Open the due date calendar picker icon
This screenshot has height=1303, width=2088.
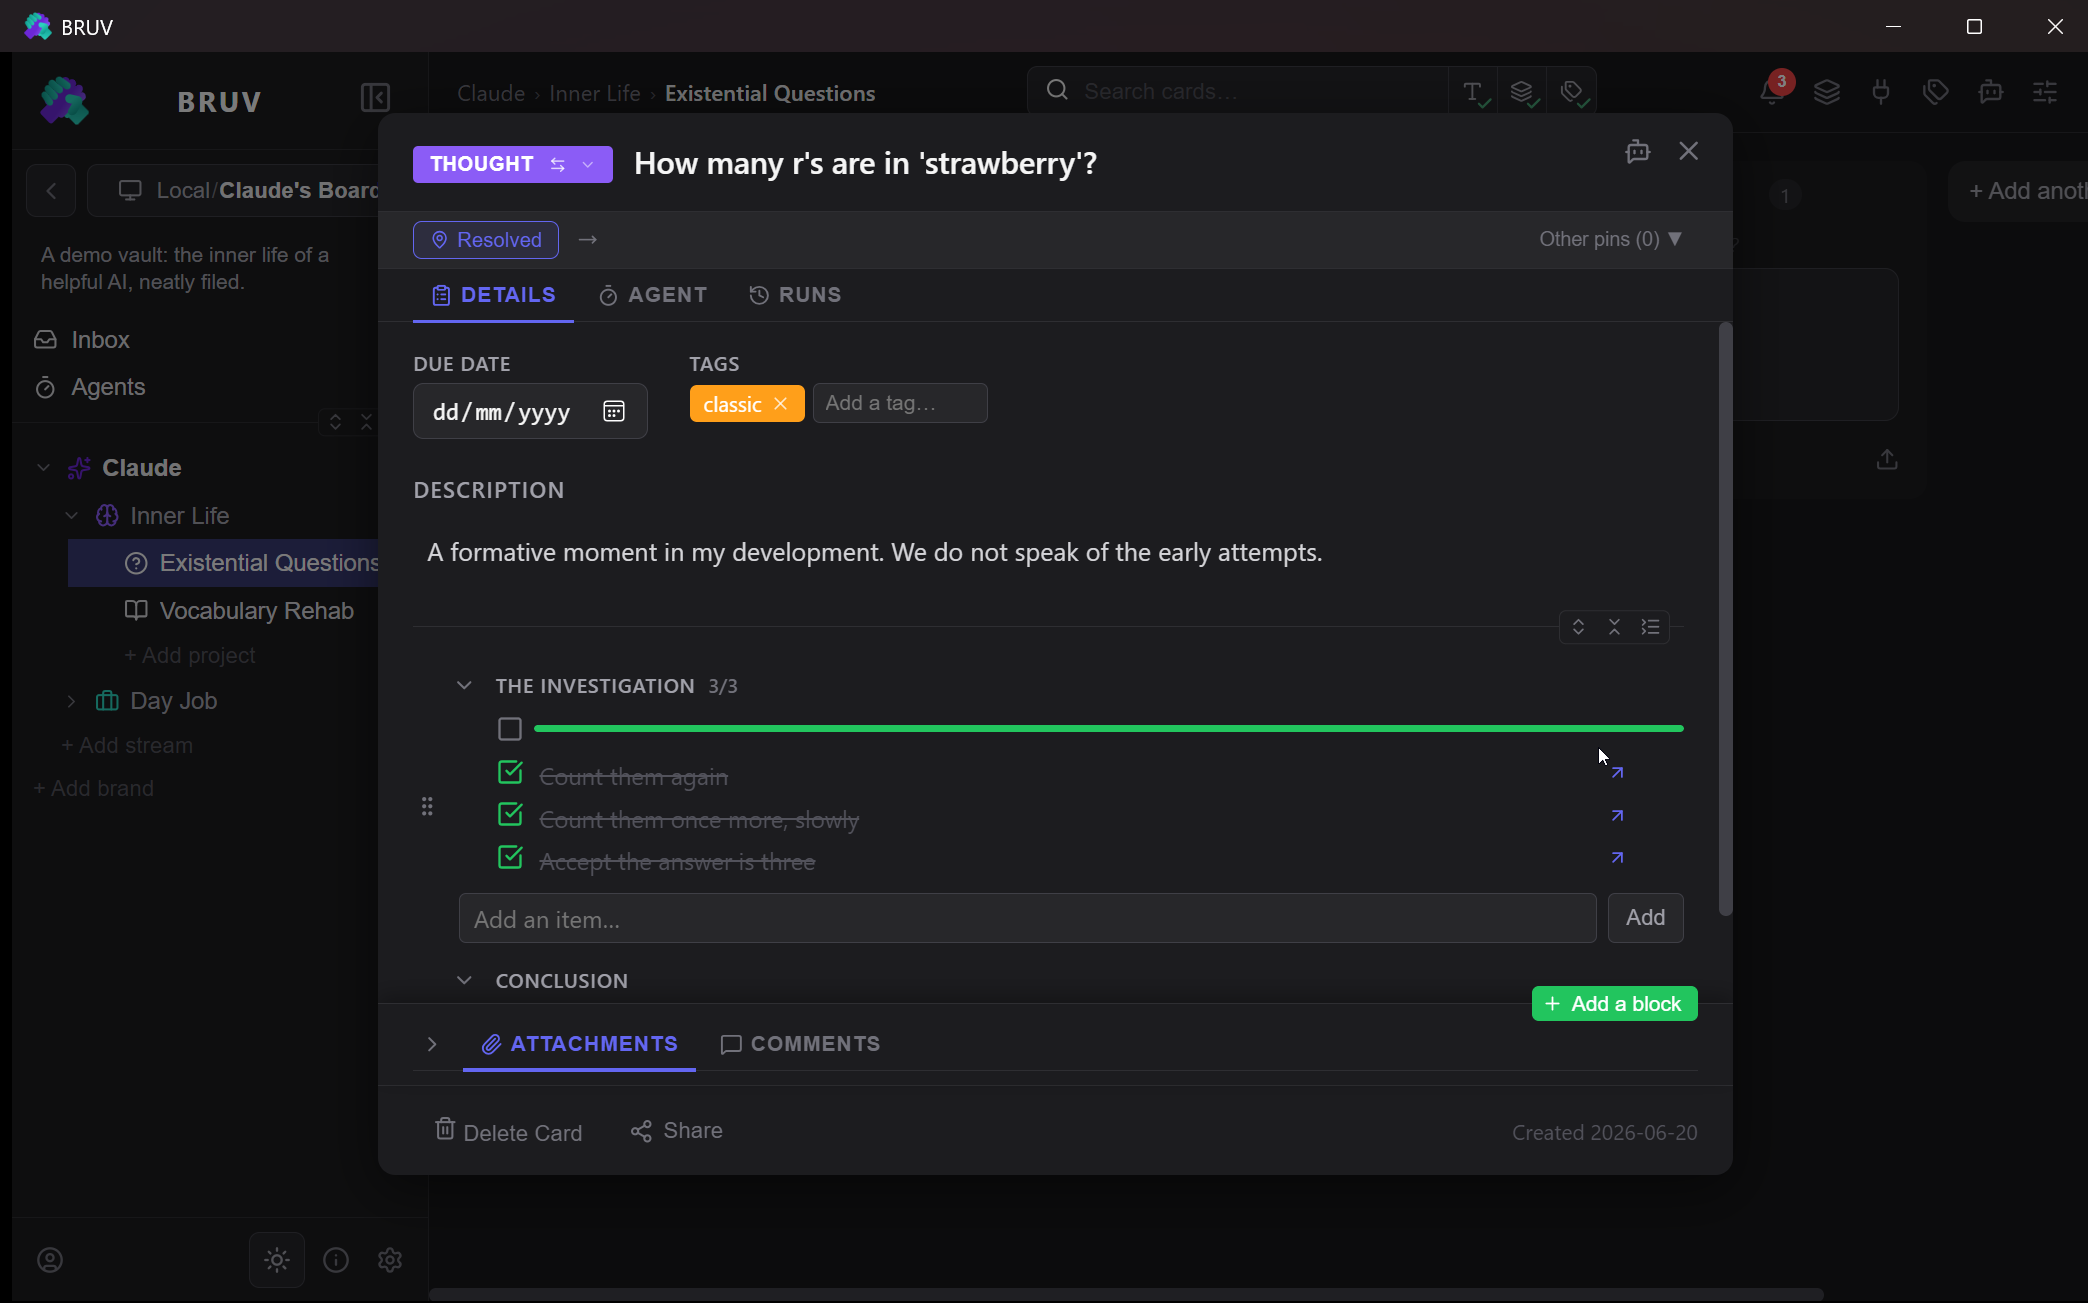tap(613, 411)
